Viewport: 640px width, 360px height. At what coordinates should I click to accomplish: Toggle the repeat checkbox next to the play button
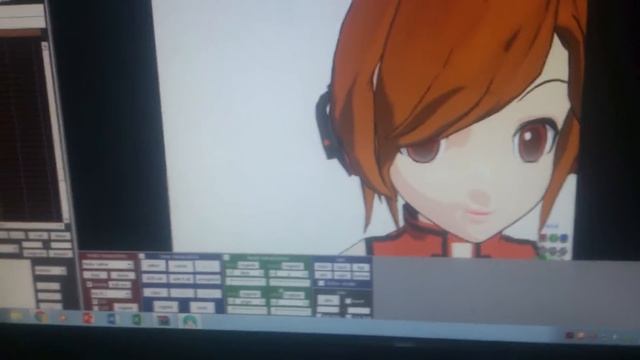tap(348, 301)
